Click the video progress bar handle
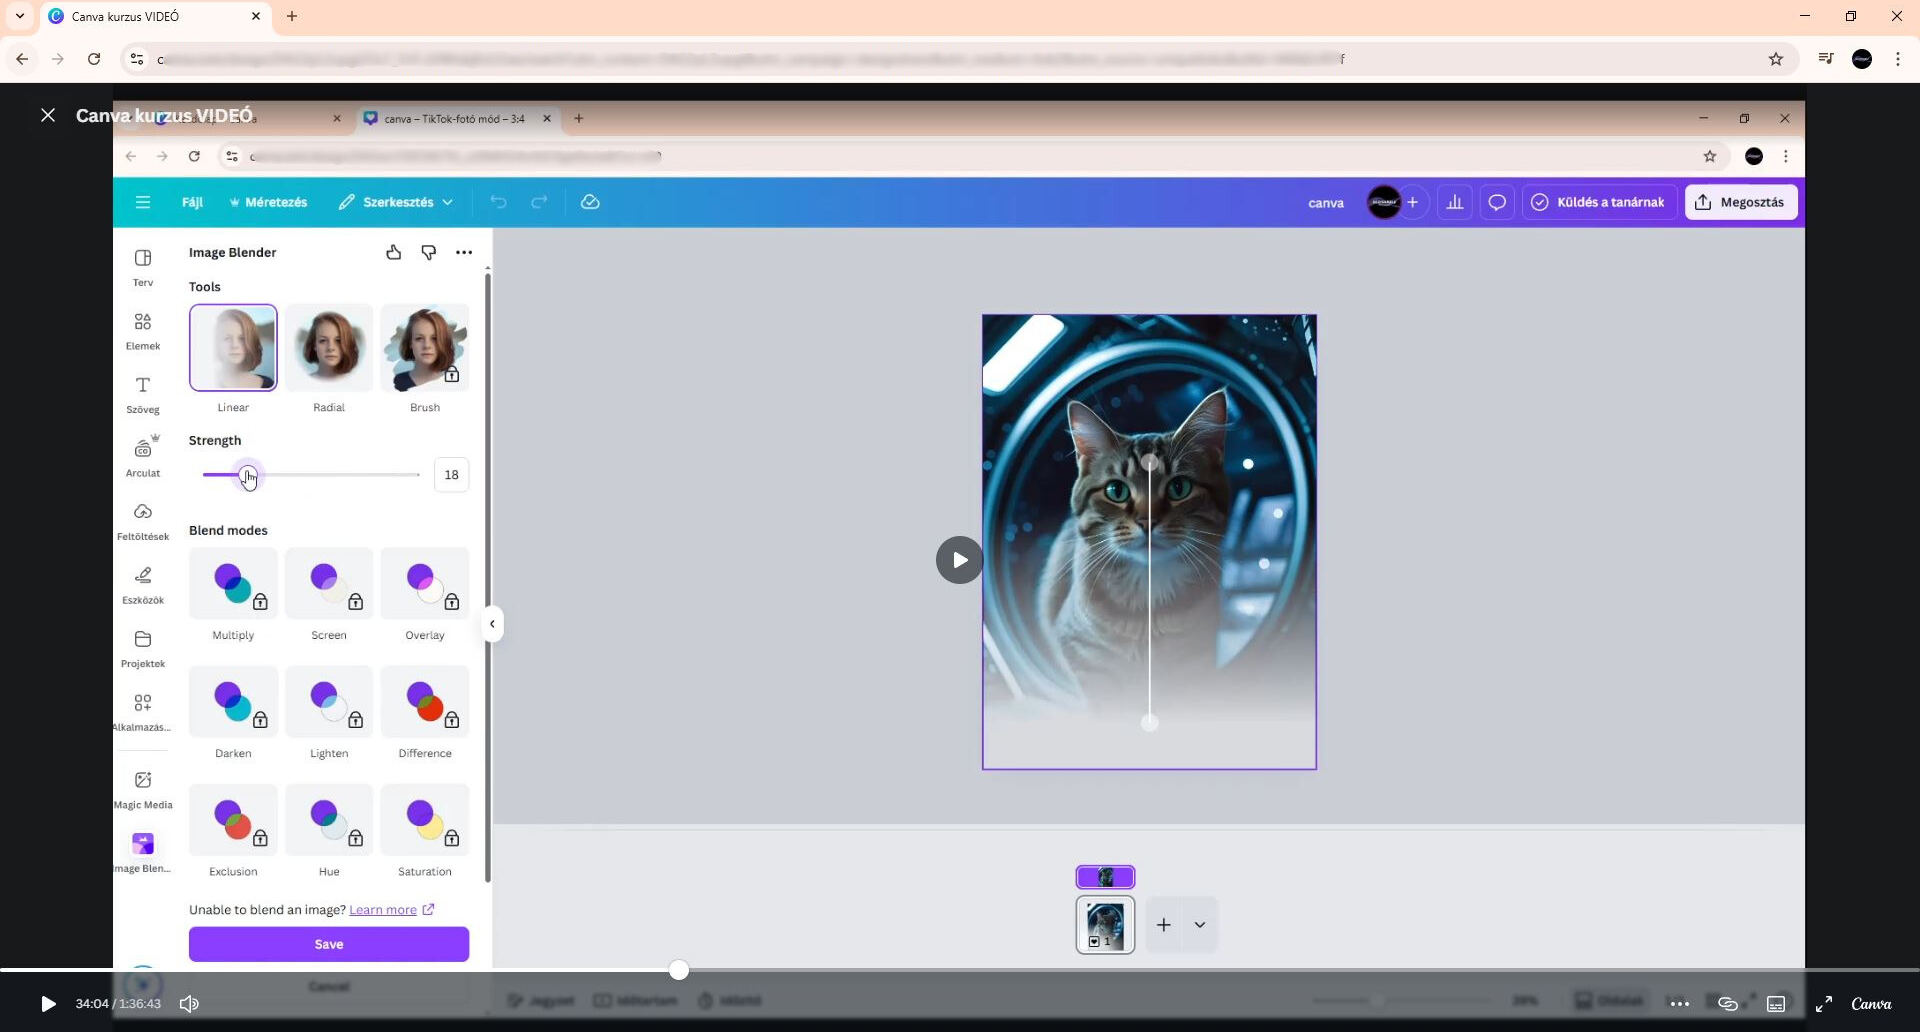This screenshot has width=1920, height=1032. (x=679, y=970)
